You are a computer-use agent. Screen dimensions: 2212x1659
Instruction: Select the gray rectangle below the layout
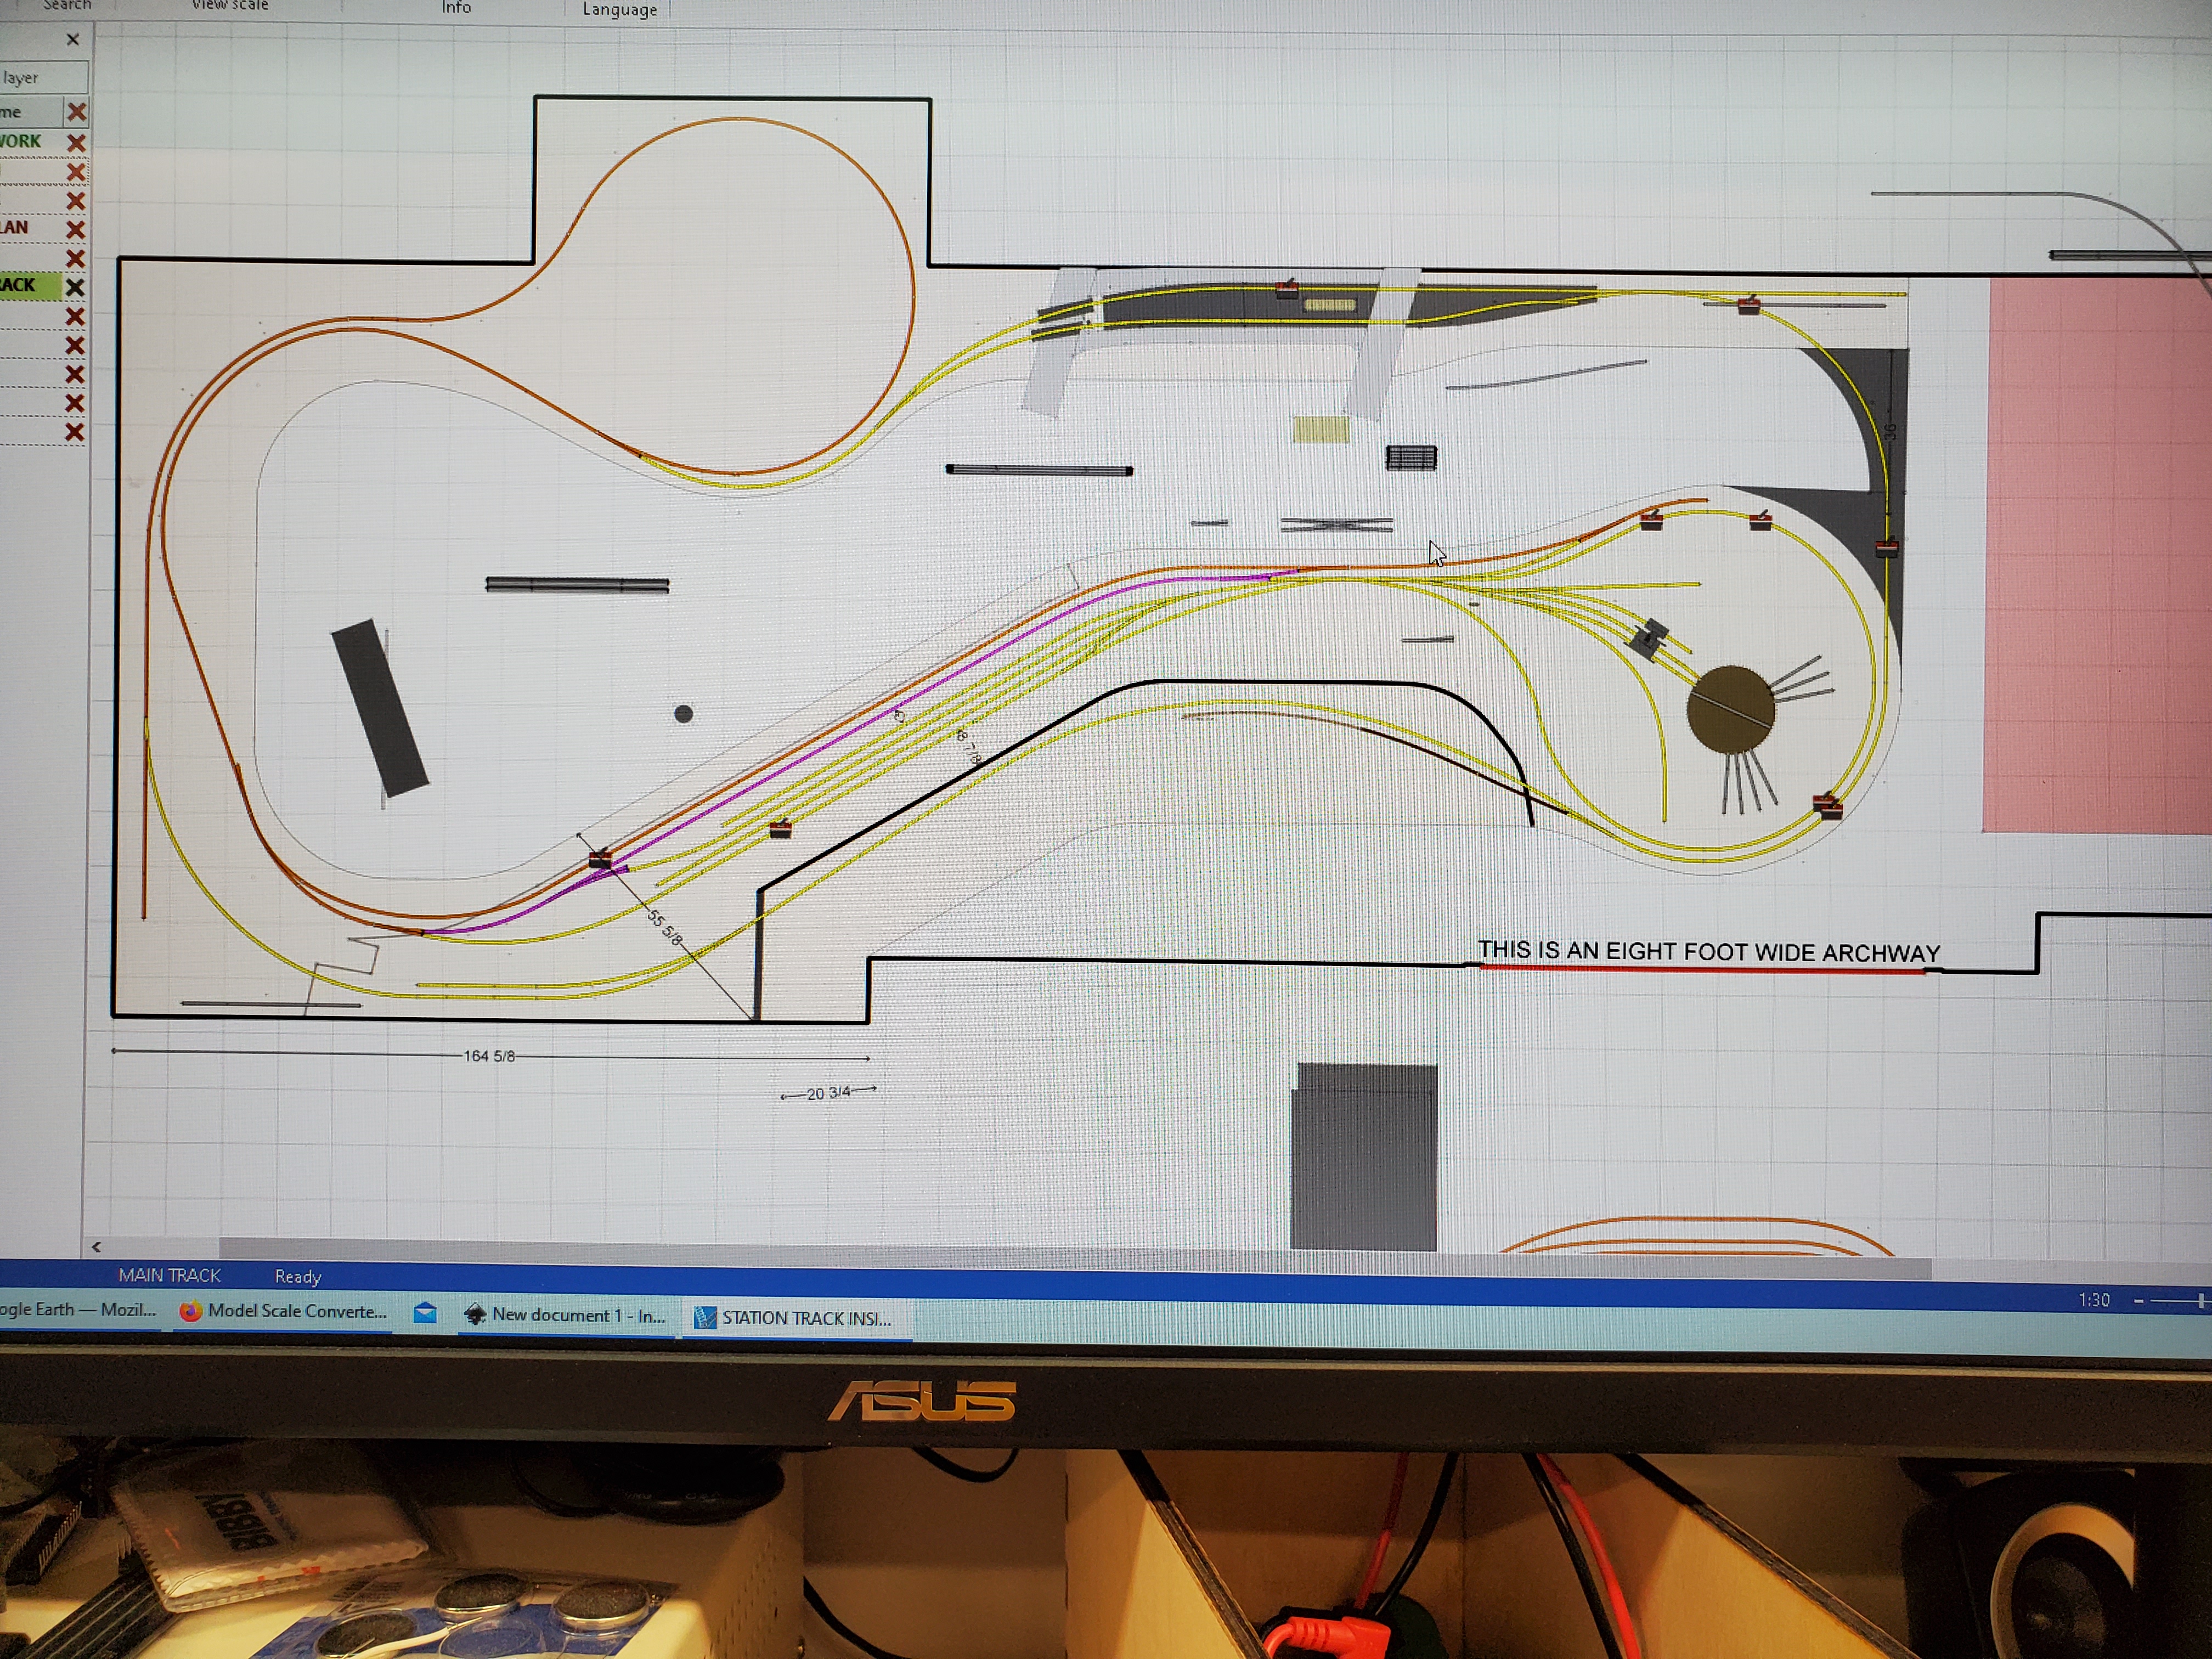tap(1364, 1157)
